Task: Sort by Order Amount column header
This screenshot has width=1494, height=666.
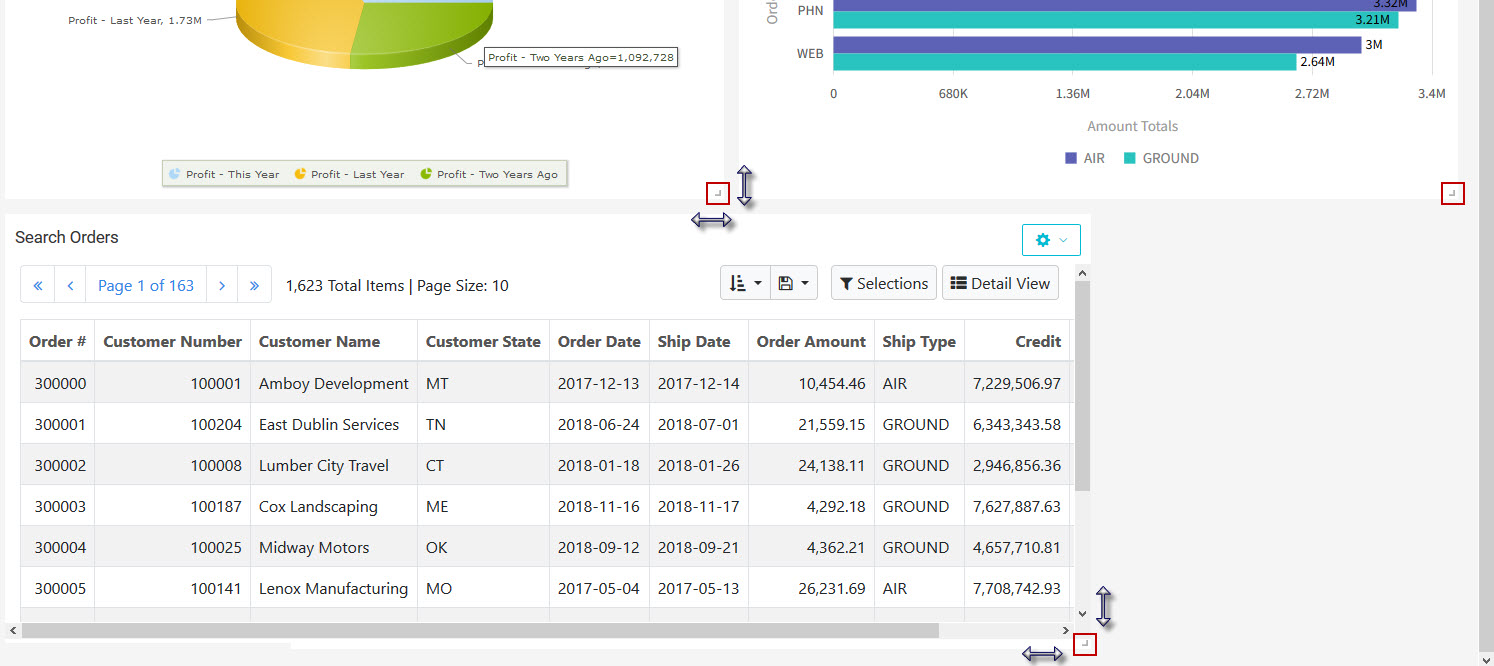Action: click(x=810, y=342)
